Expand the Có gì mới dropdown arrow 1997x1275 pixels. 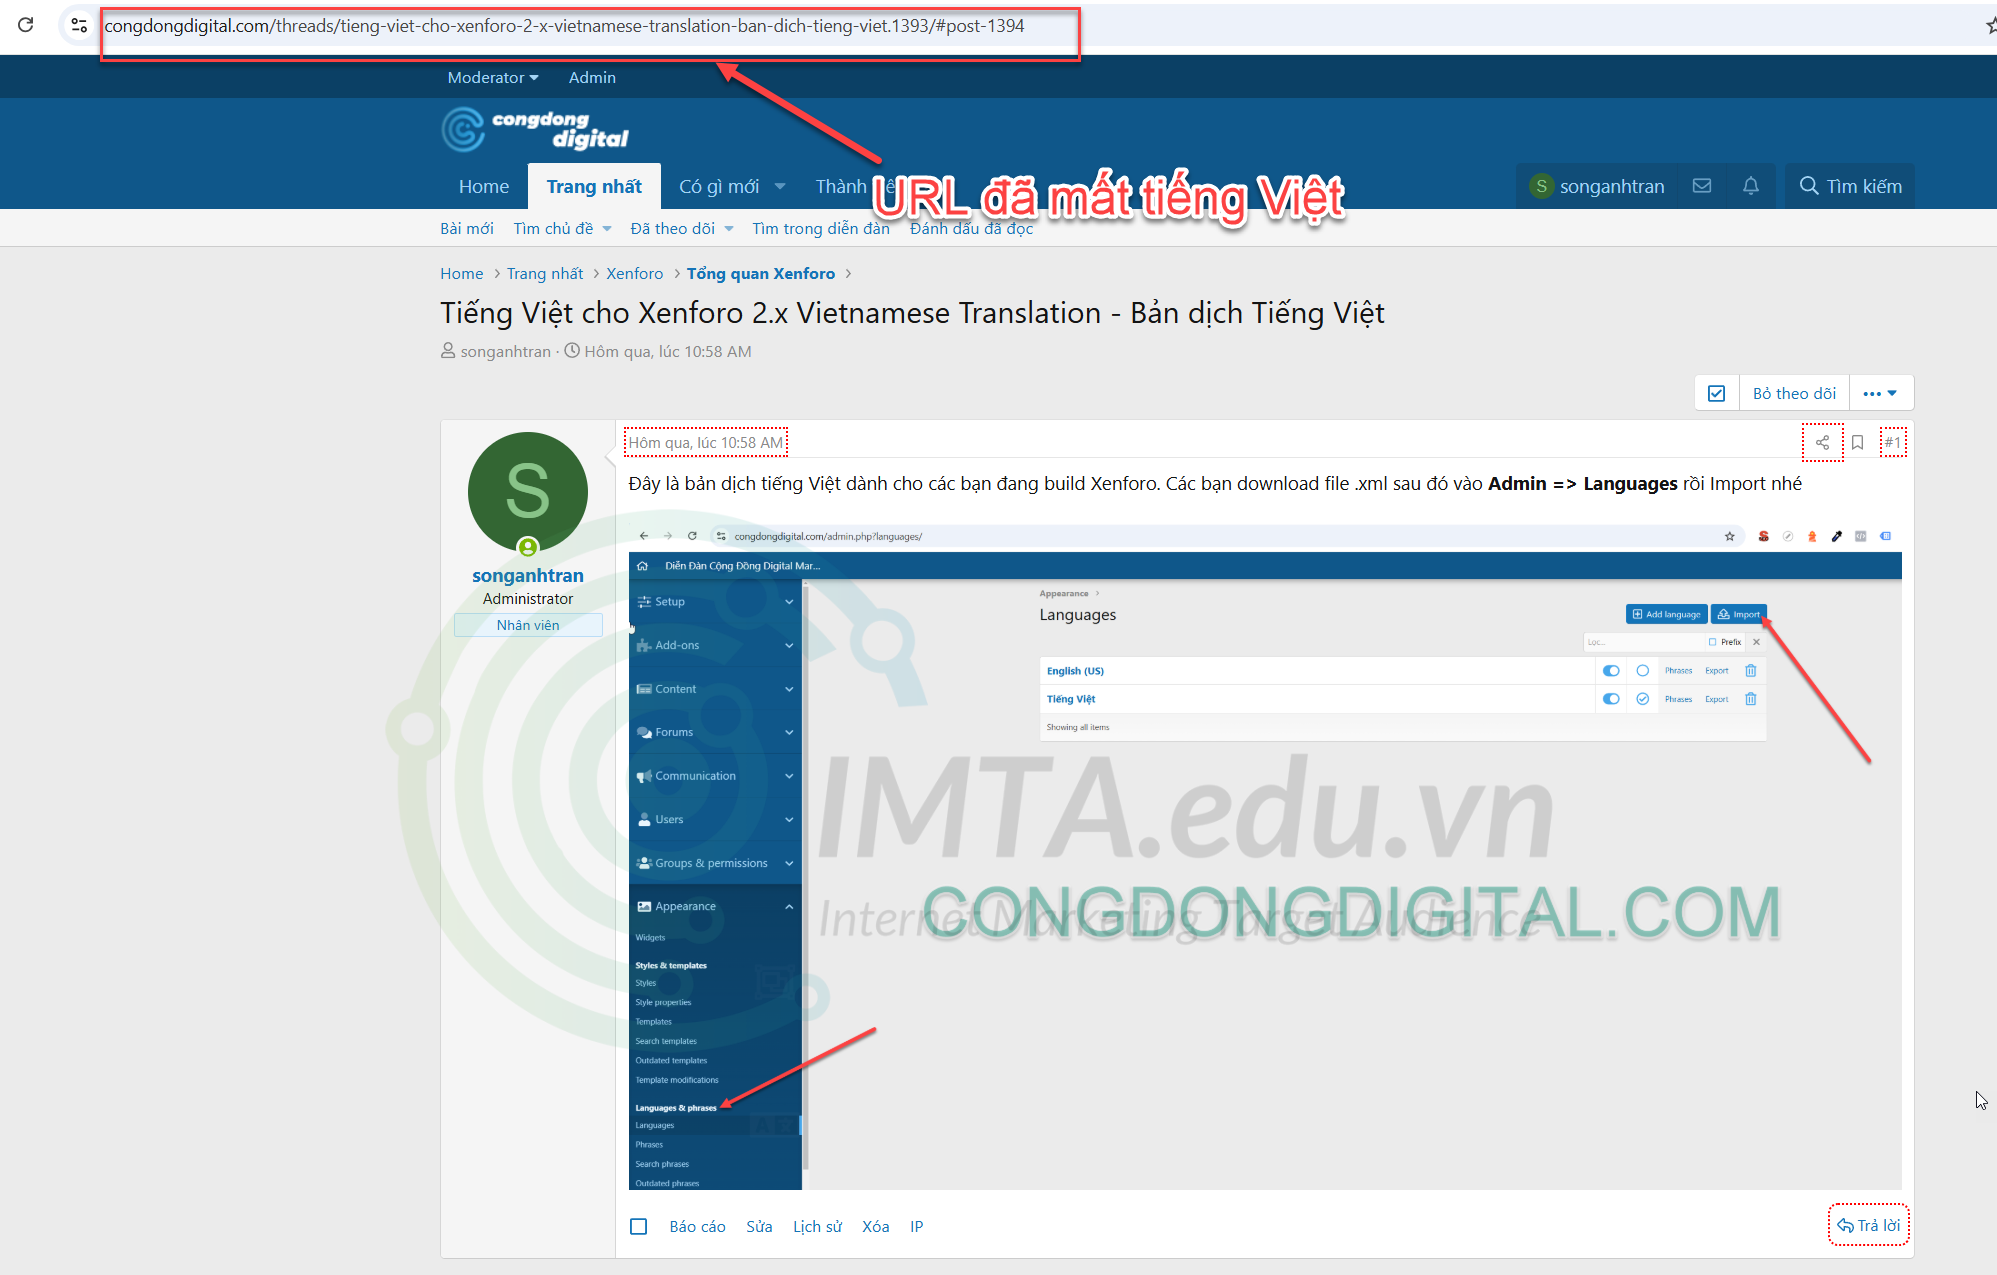point(781,186)
